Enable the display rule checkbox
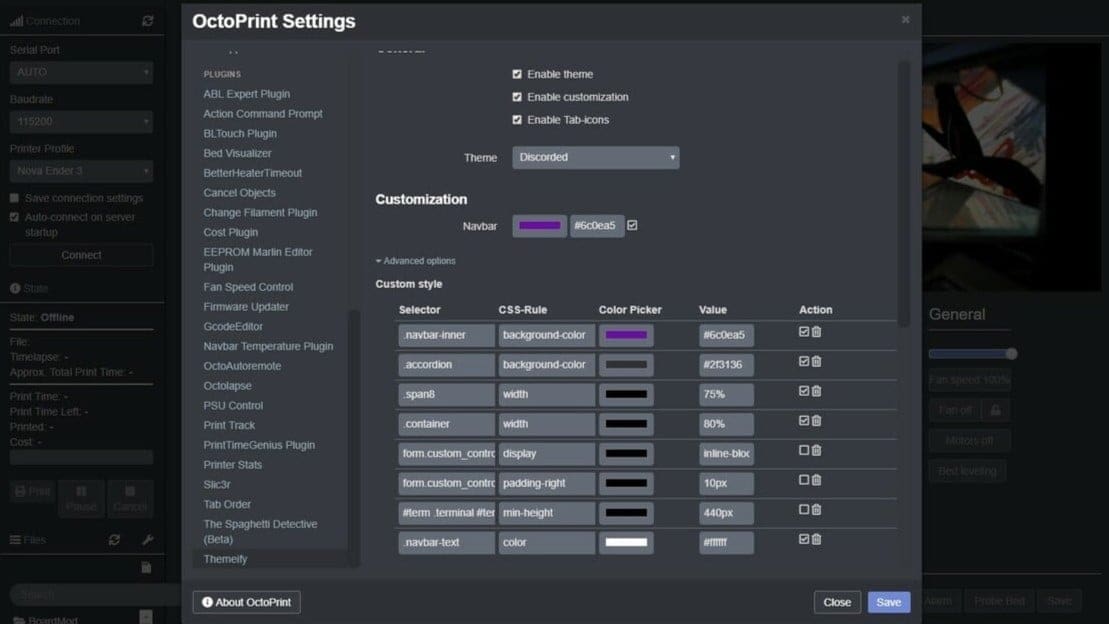 [803, 451]
